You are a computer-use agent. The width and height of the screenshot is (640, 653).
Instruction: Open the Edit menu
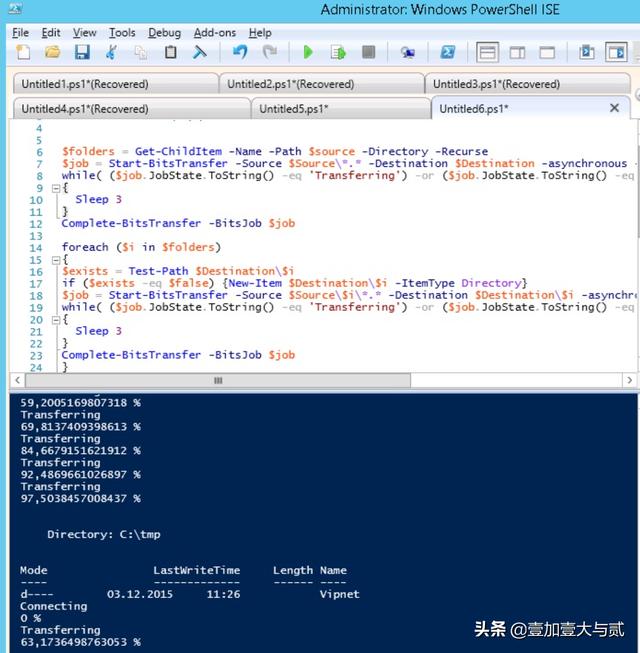pyautogui.click(x=51, y=32)
